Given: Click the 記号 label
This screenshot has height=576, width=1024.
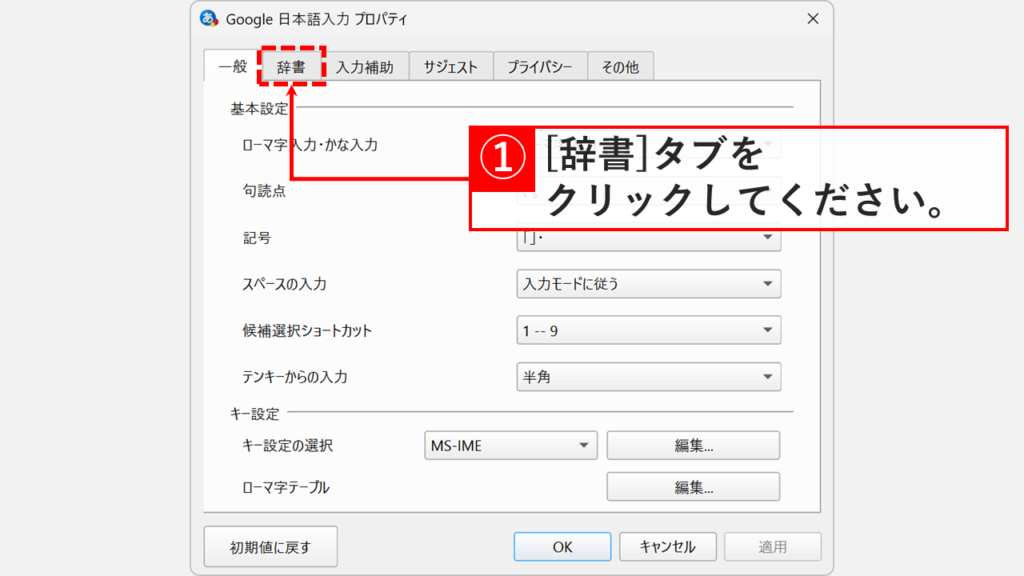Looking at the screenshot, I should click(257, 238).
